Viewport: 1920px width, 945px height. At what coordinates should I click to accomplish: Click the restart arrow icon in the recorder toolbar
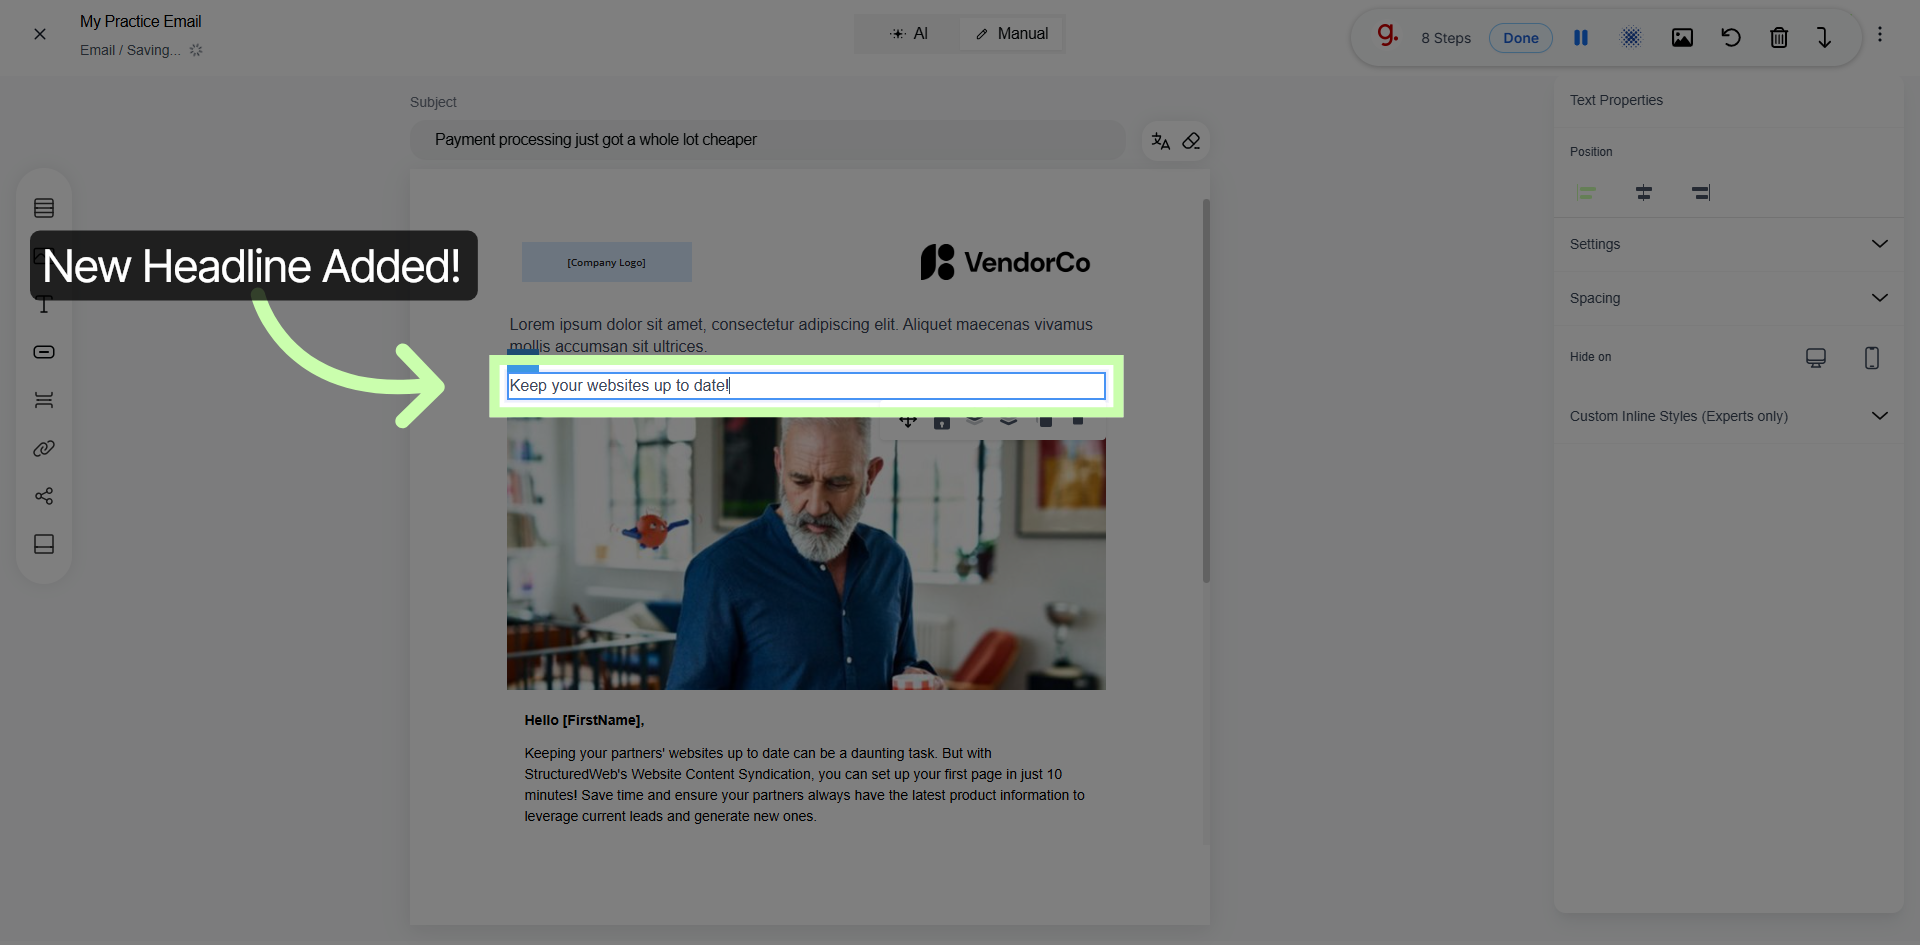pos(1731,38)
